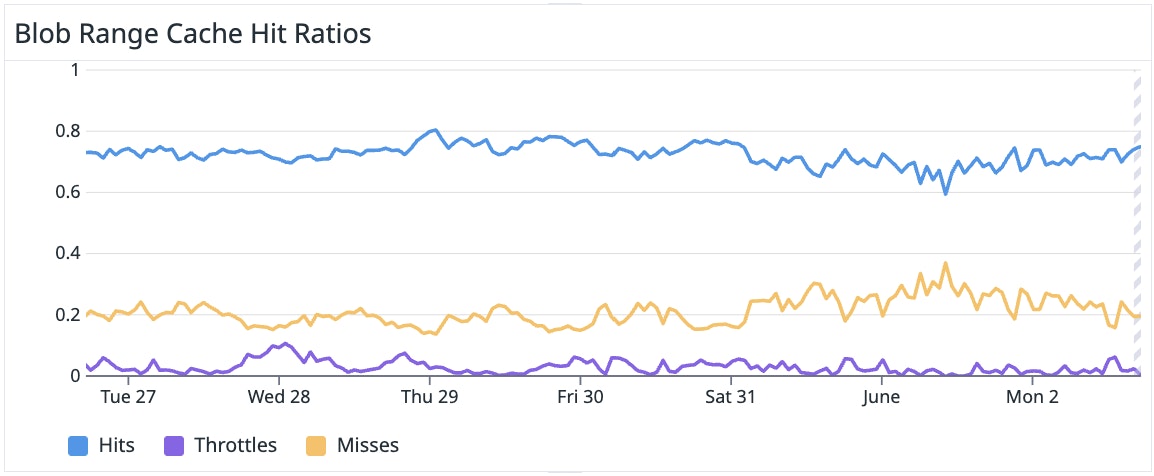
Task: Select the Tue 27 x-axis label
Action: pyautogui.click(x=129, y=397)
